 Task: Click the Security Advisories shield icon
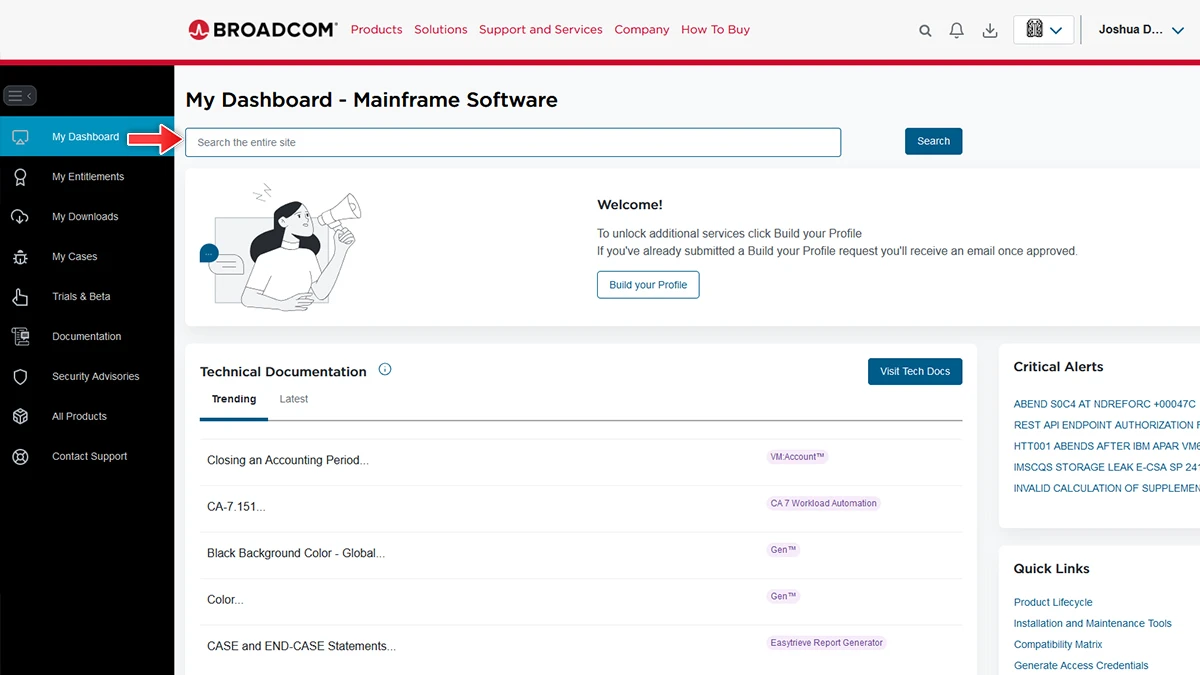tap(20, 377)
